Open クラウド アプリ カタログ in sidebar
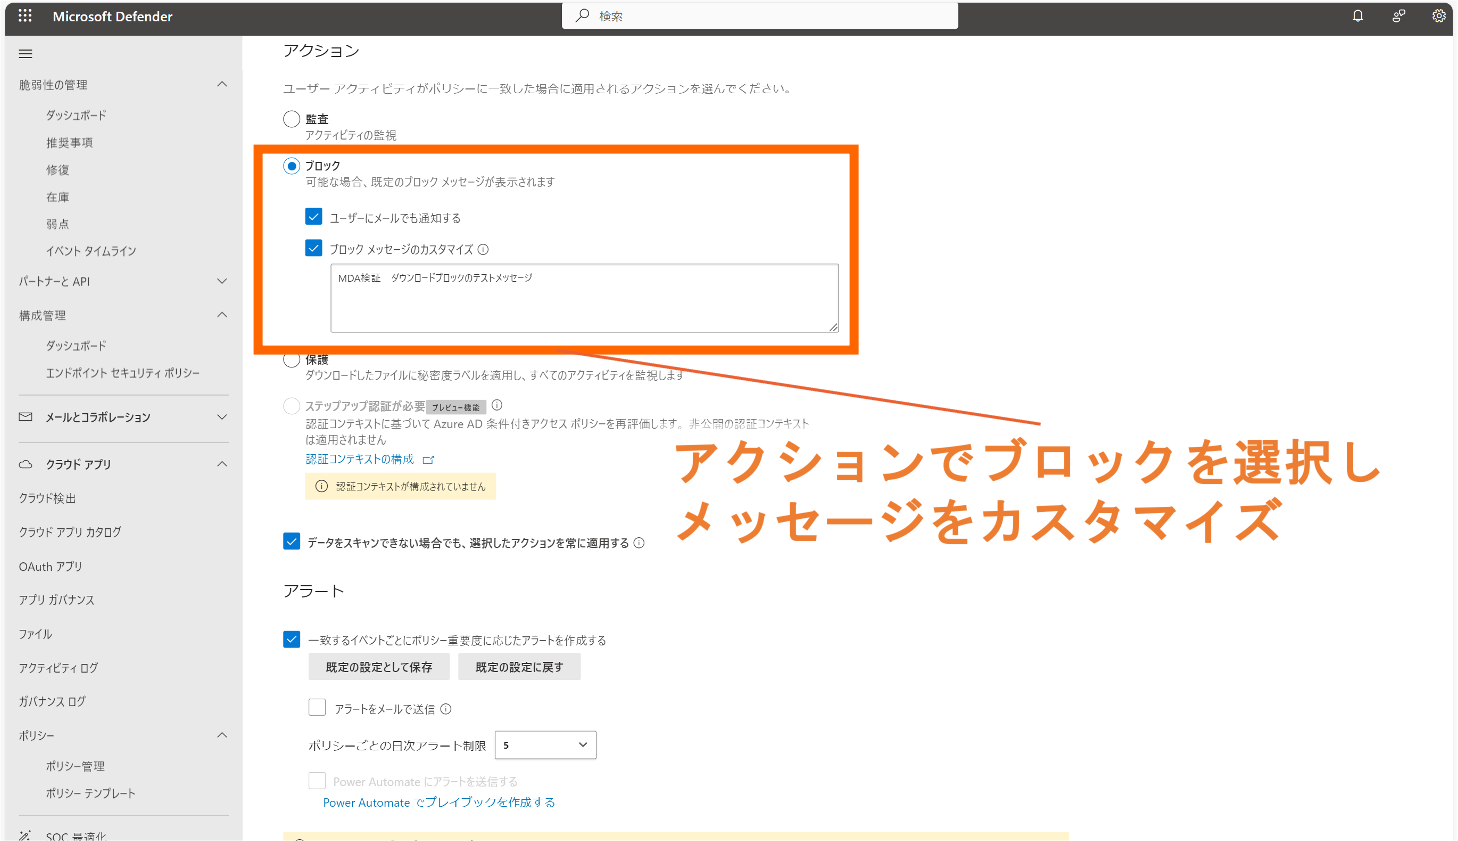This screenshot has width=1458, height=841. pyautogui.click(x=70, y=532)
